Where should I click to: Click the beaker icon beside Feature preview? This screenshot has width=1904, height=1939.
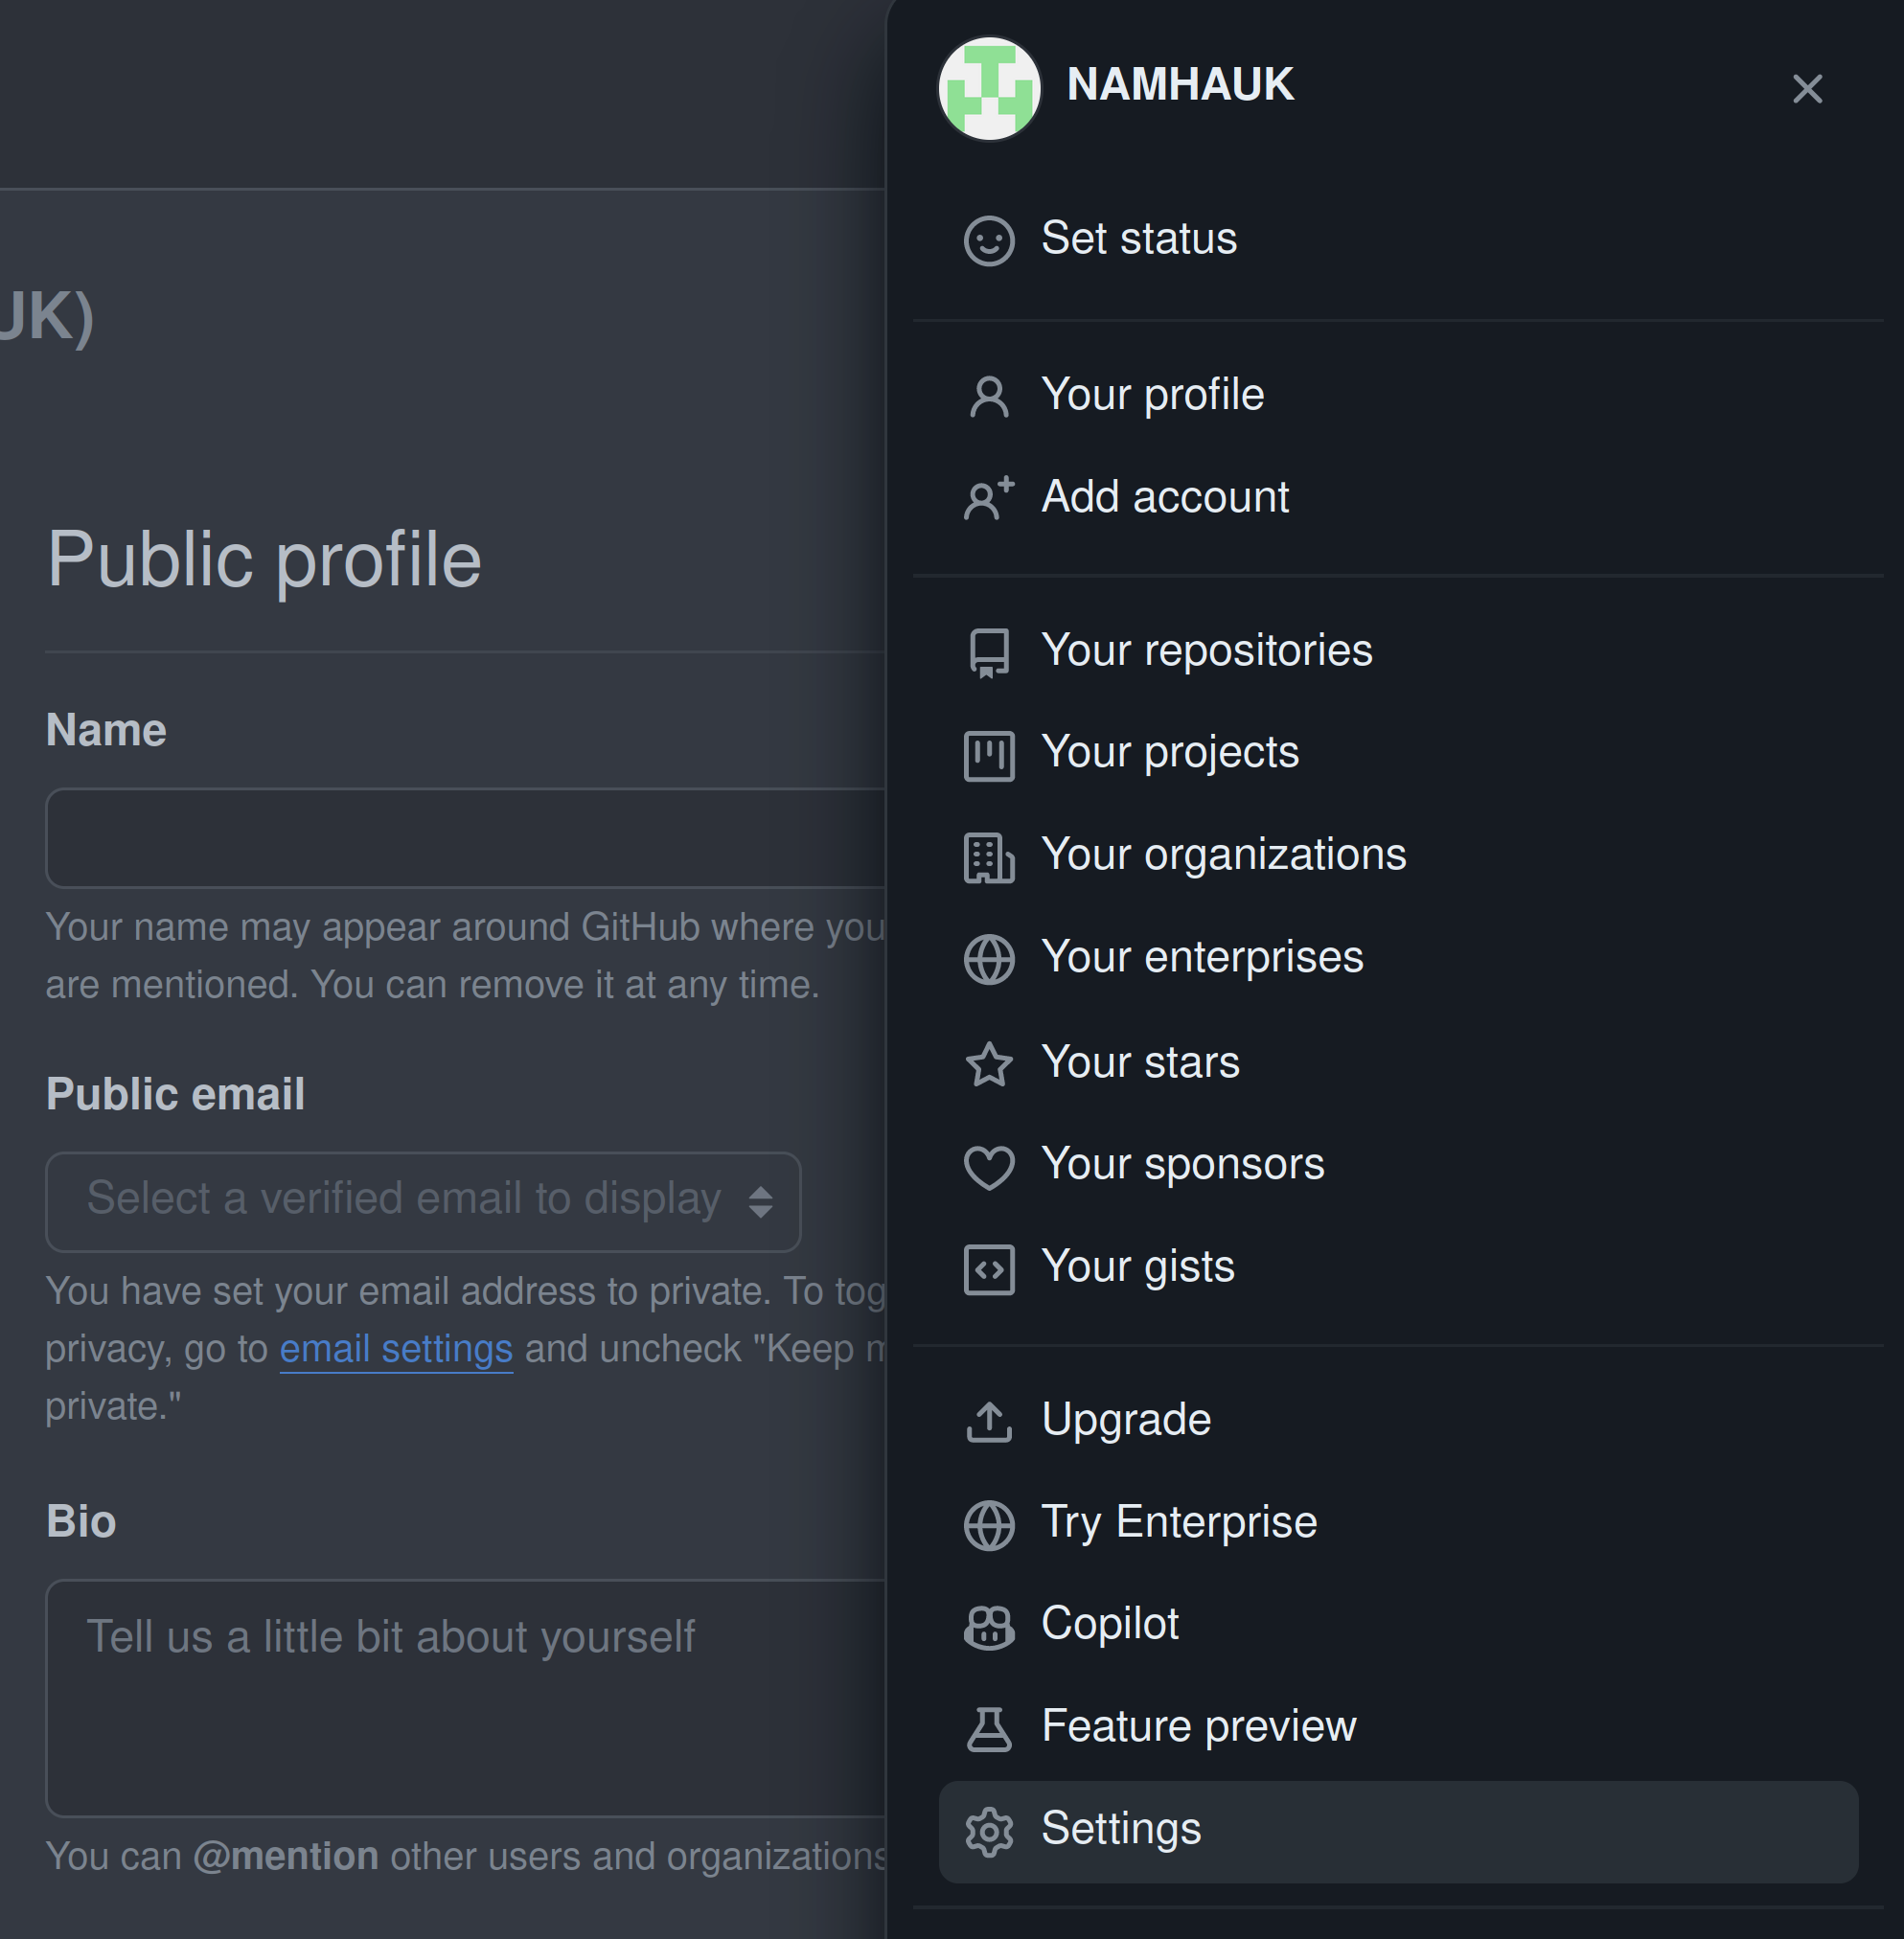989,1729
